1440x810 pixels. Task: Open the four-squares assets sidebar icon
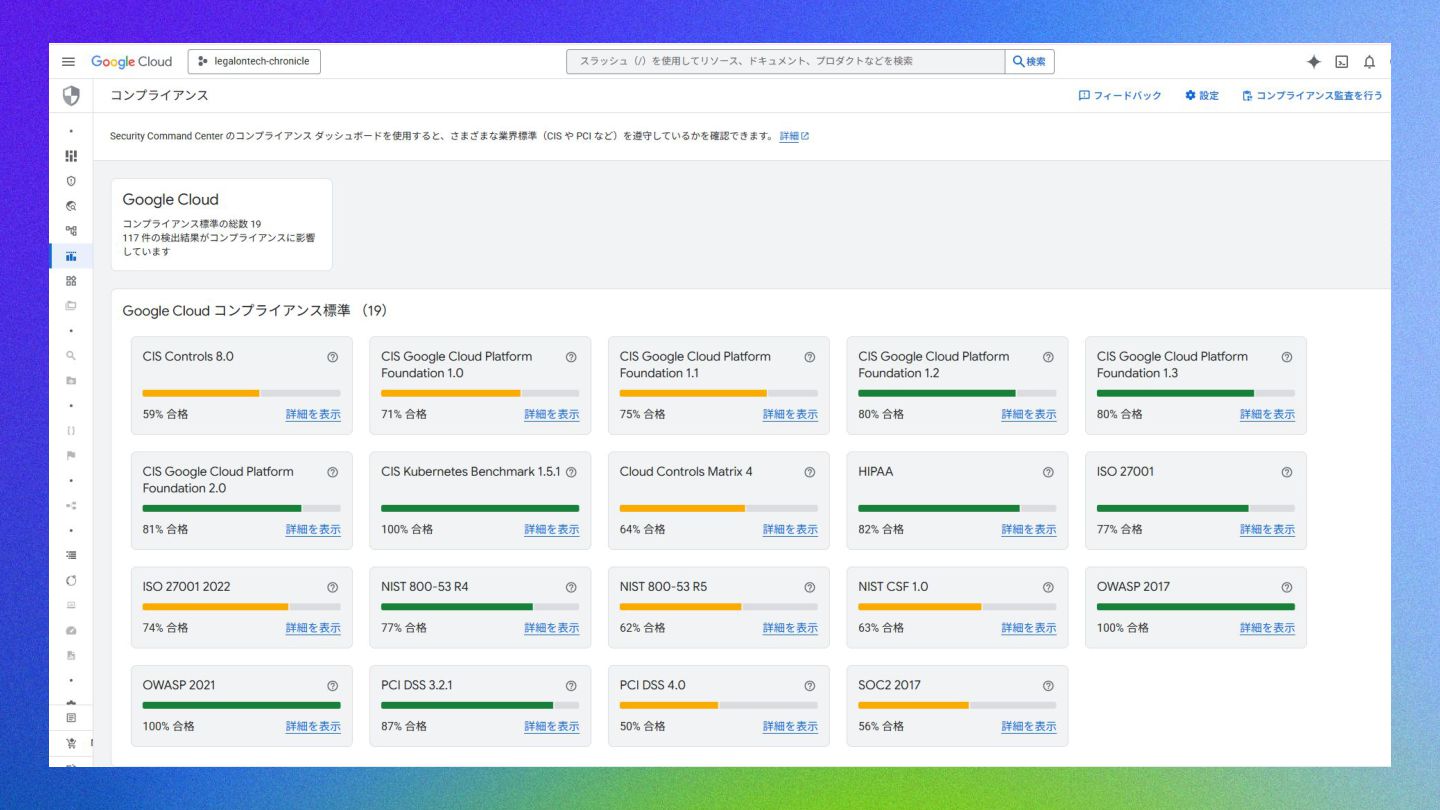[71, 281]
